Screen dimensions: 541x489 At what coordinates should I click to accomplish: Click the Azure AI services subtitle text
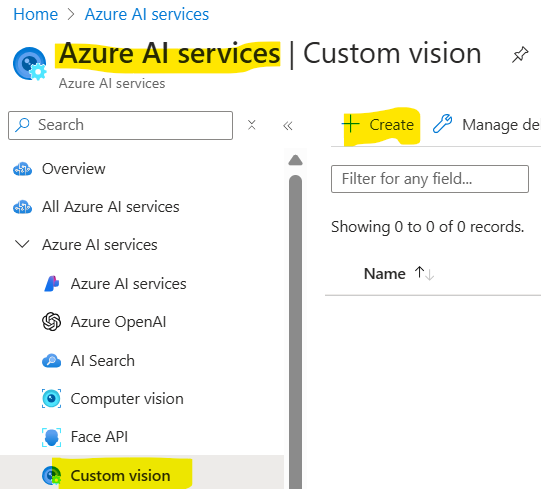(112, 84)
